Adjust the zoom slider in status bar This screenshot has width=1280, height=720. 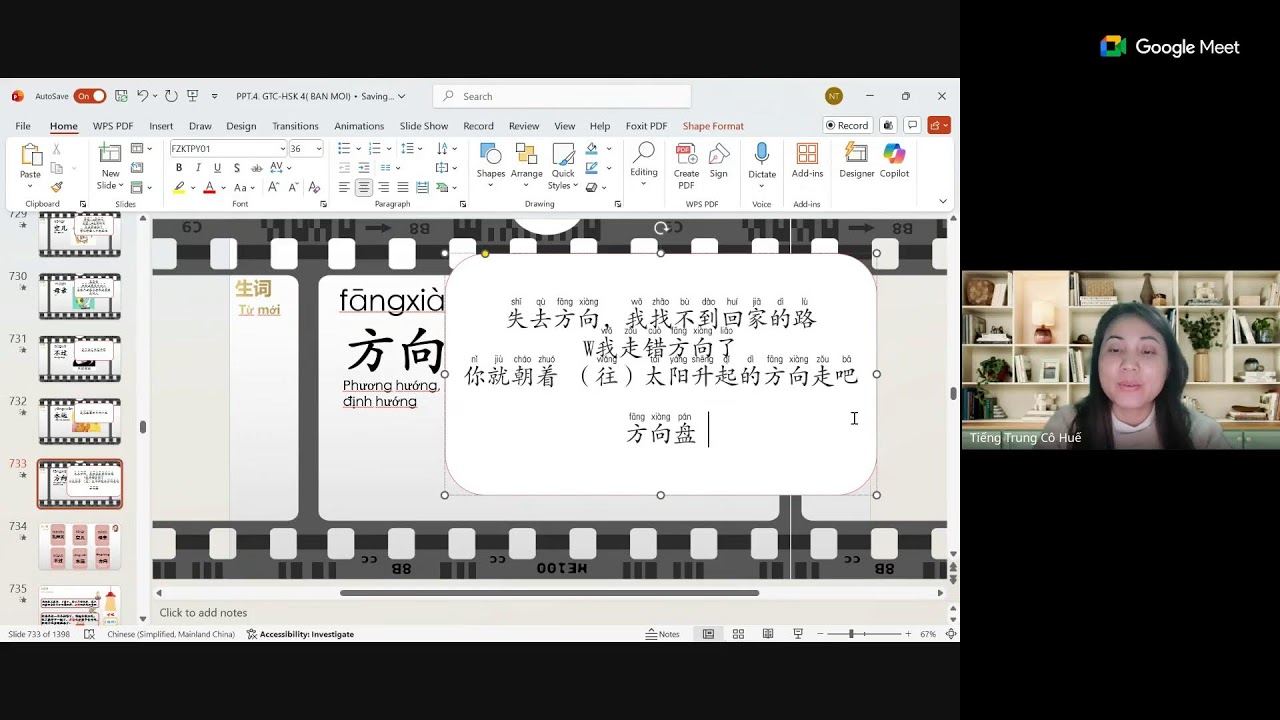(x=852, y=634)
